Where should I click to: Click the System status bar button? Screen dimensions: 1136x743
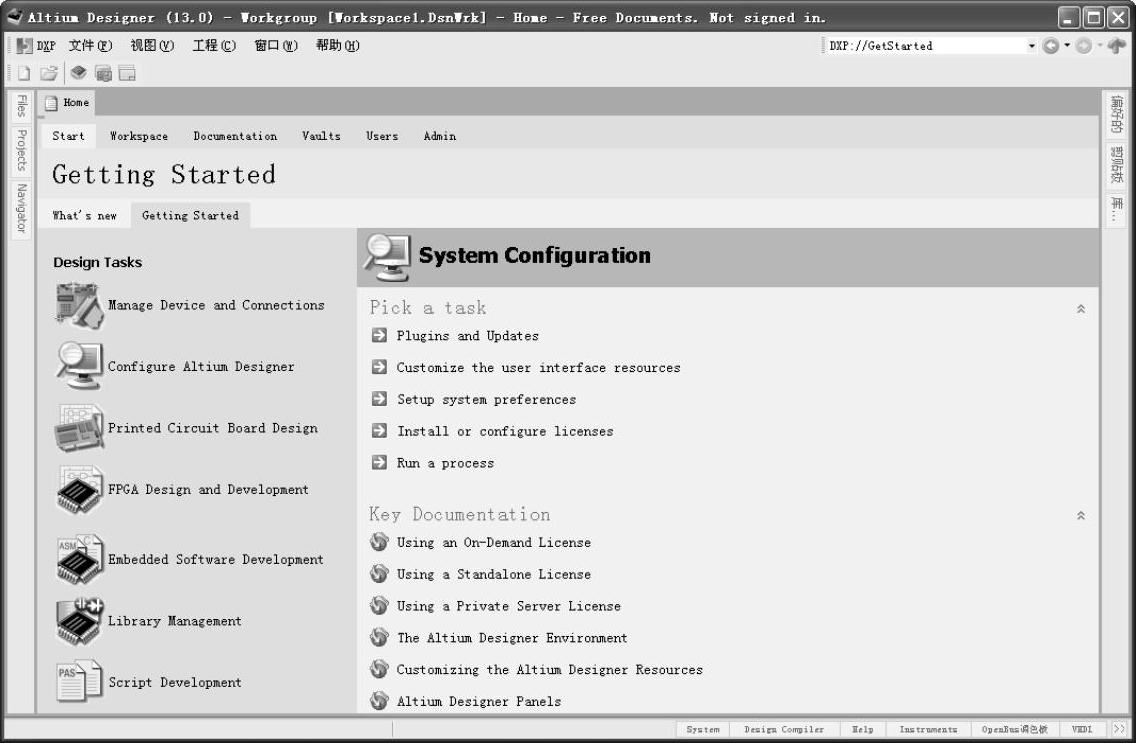click(x=703, y=729)
